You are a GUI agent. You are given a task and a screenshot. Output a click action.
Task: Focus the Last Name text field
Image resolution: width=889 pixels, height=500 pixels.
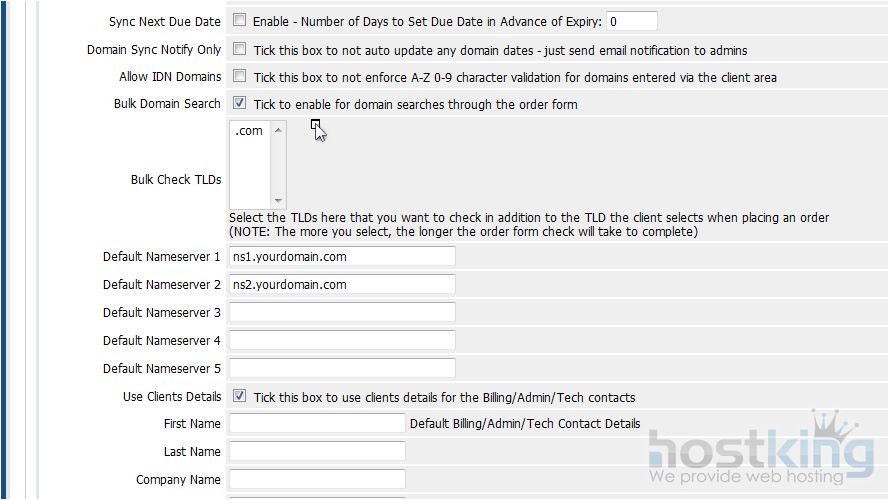[317, 452]
